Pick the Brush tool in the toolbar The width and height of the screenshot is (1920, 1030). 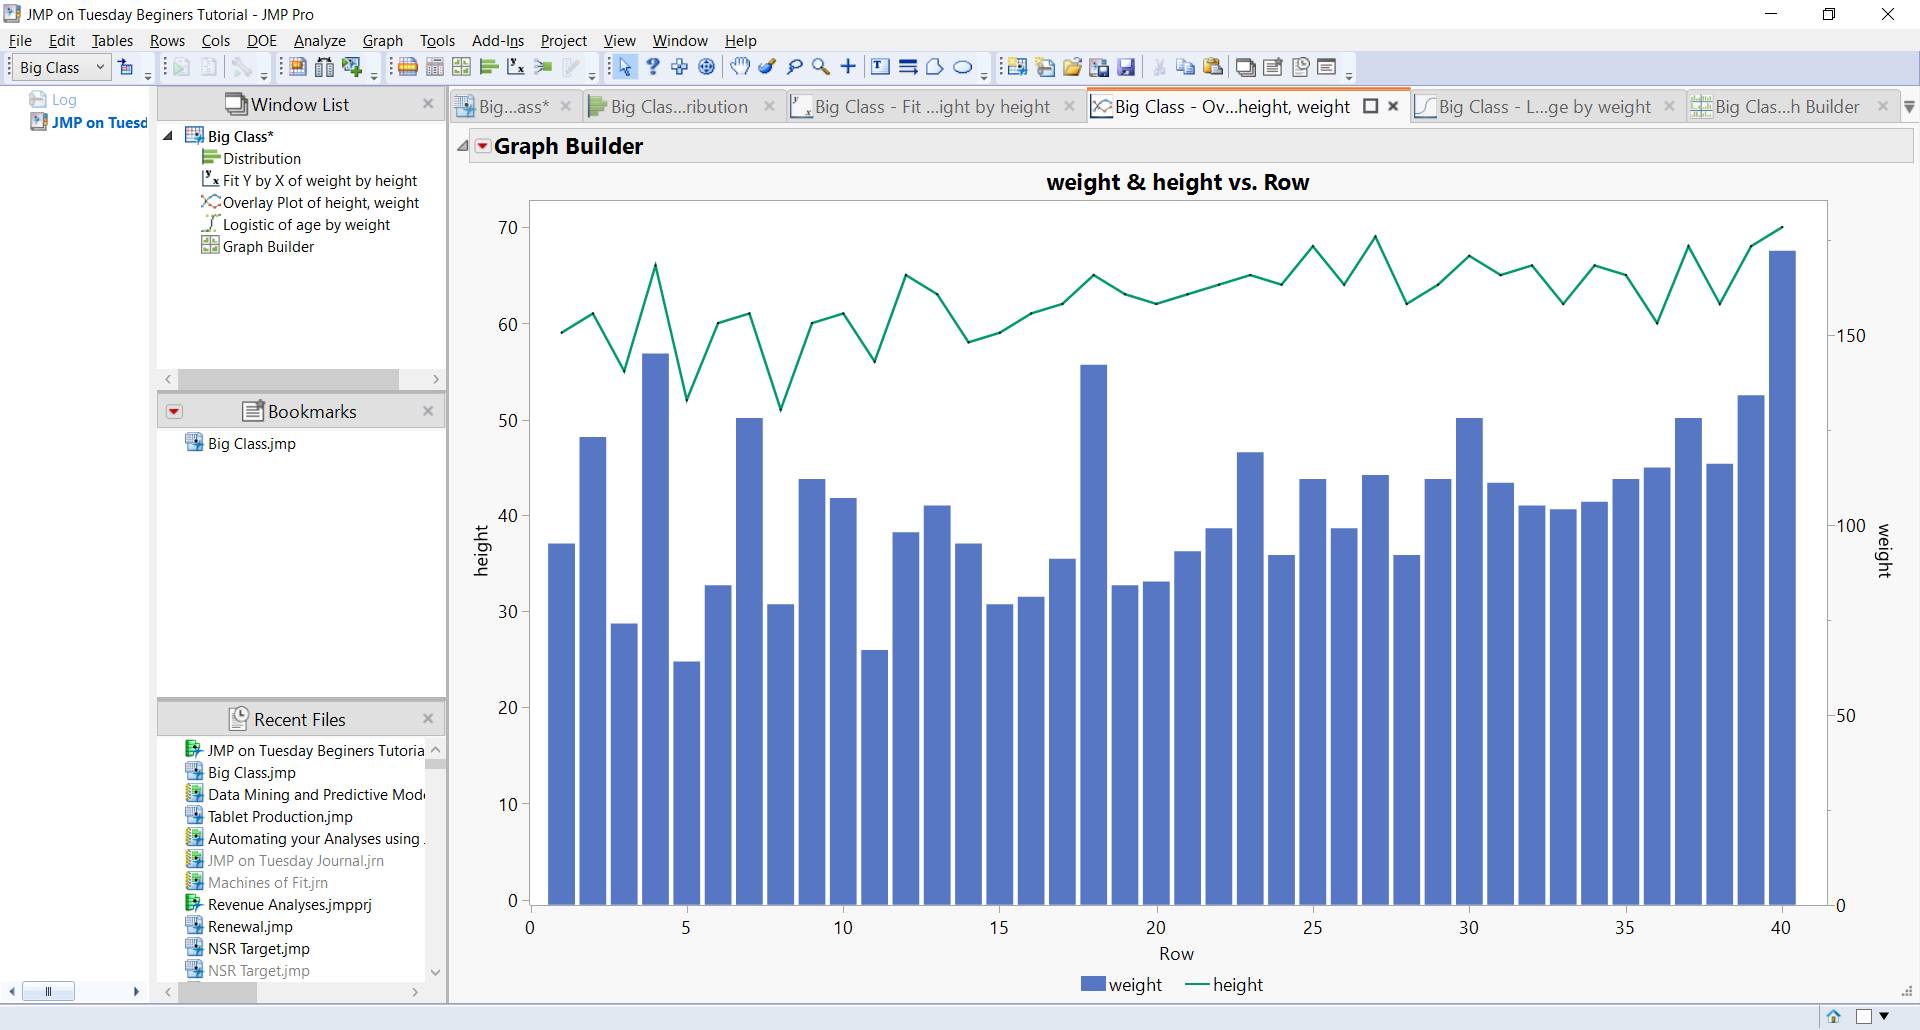pos(767,67)
